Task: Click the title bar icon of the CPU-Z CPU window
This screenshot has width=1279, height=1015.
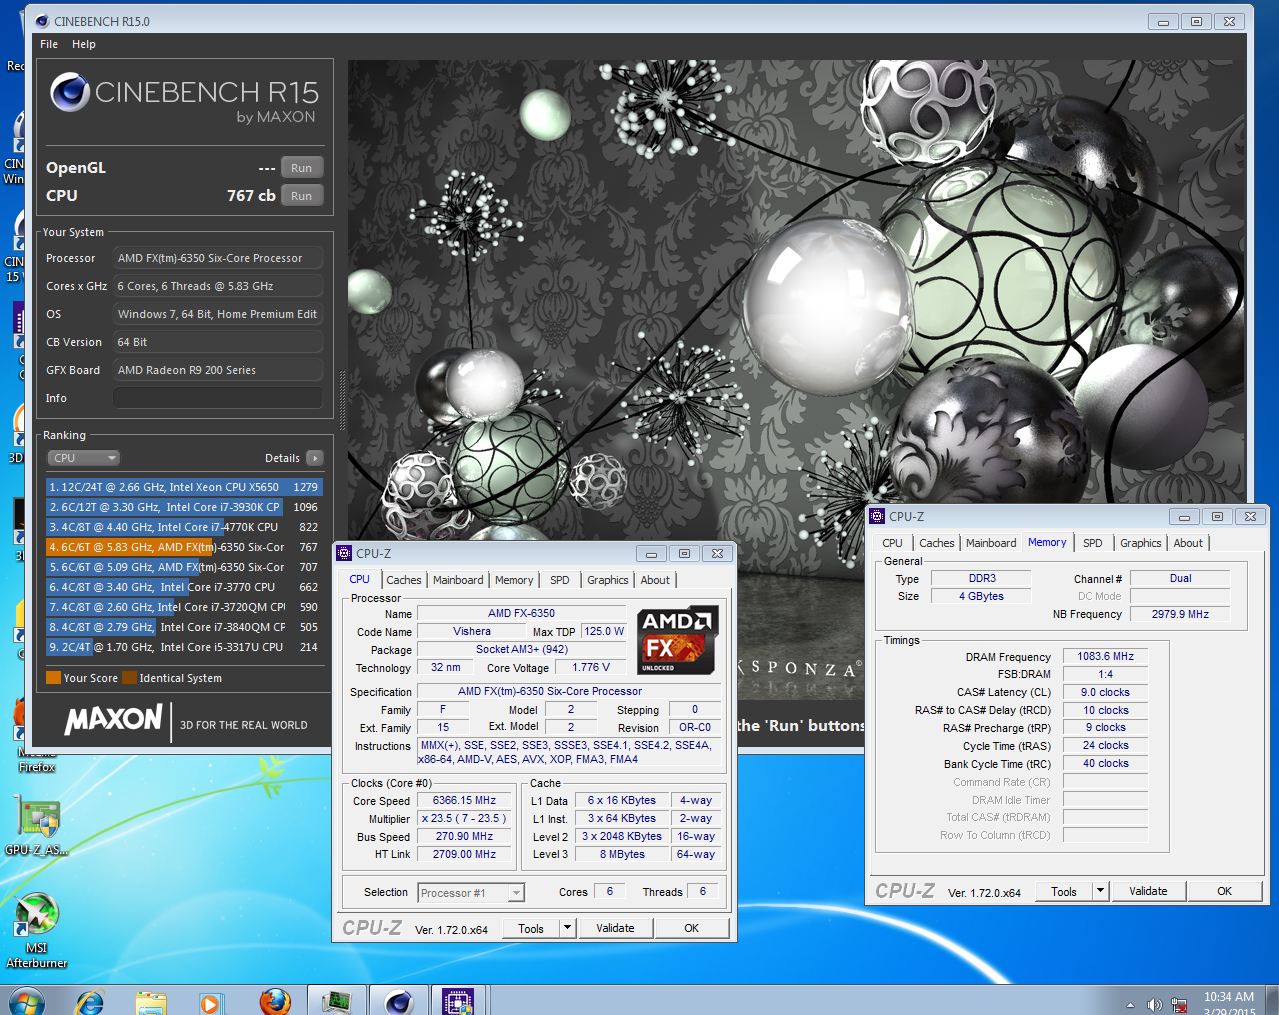Action: click(x=344, y=553)
